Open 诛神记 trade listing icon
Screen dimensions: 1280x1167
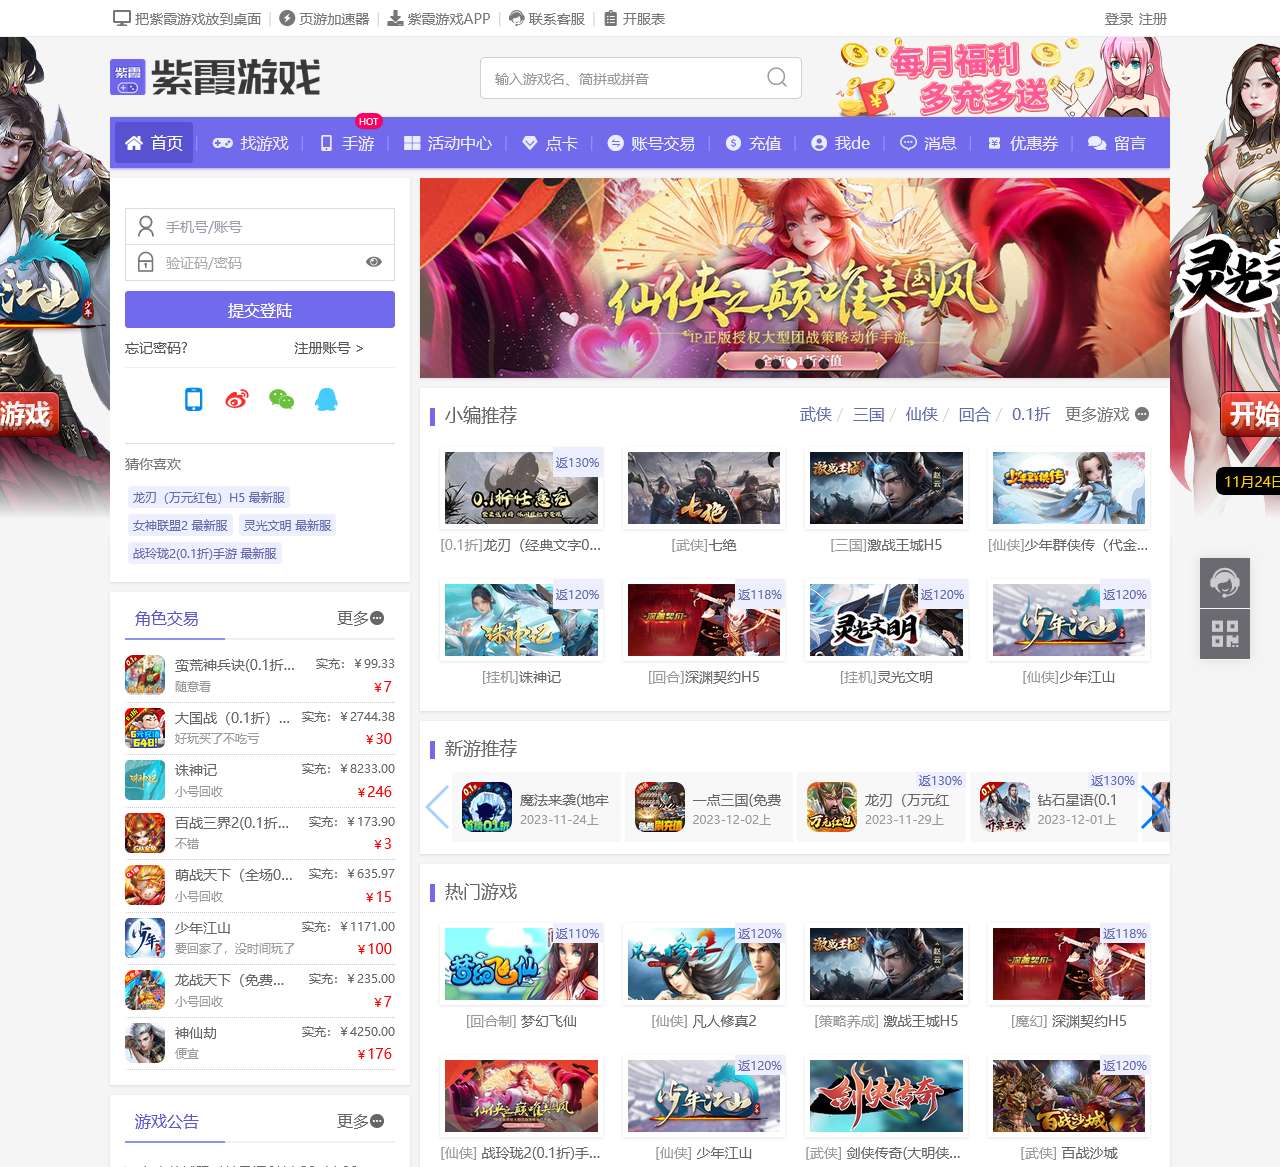coord(145,780)
